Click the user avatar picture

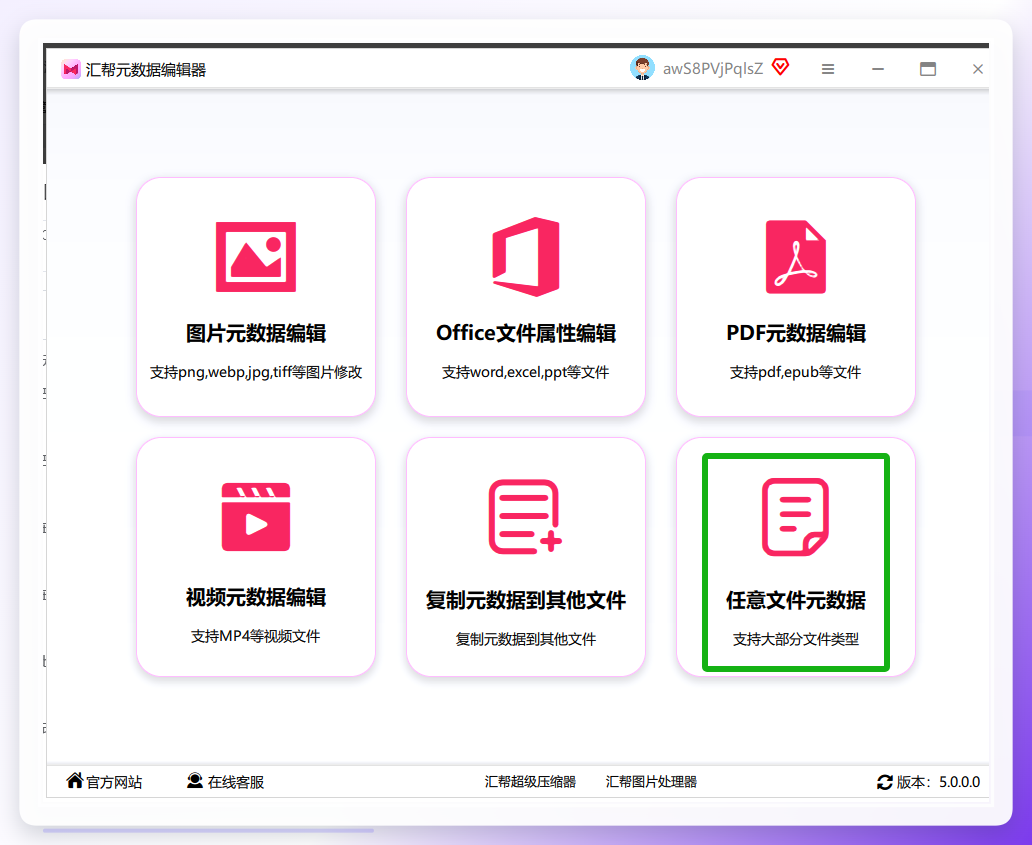[642, 68]
